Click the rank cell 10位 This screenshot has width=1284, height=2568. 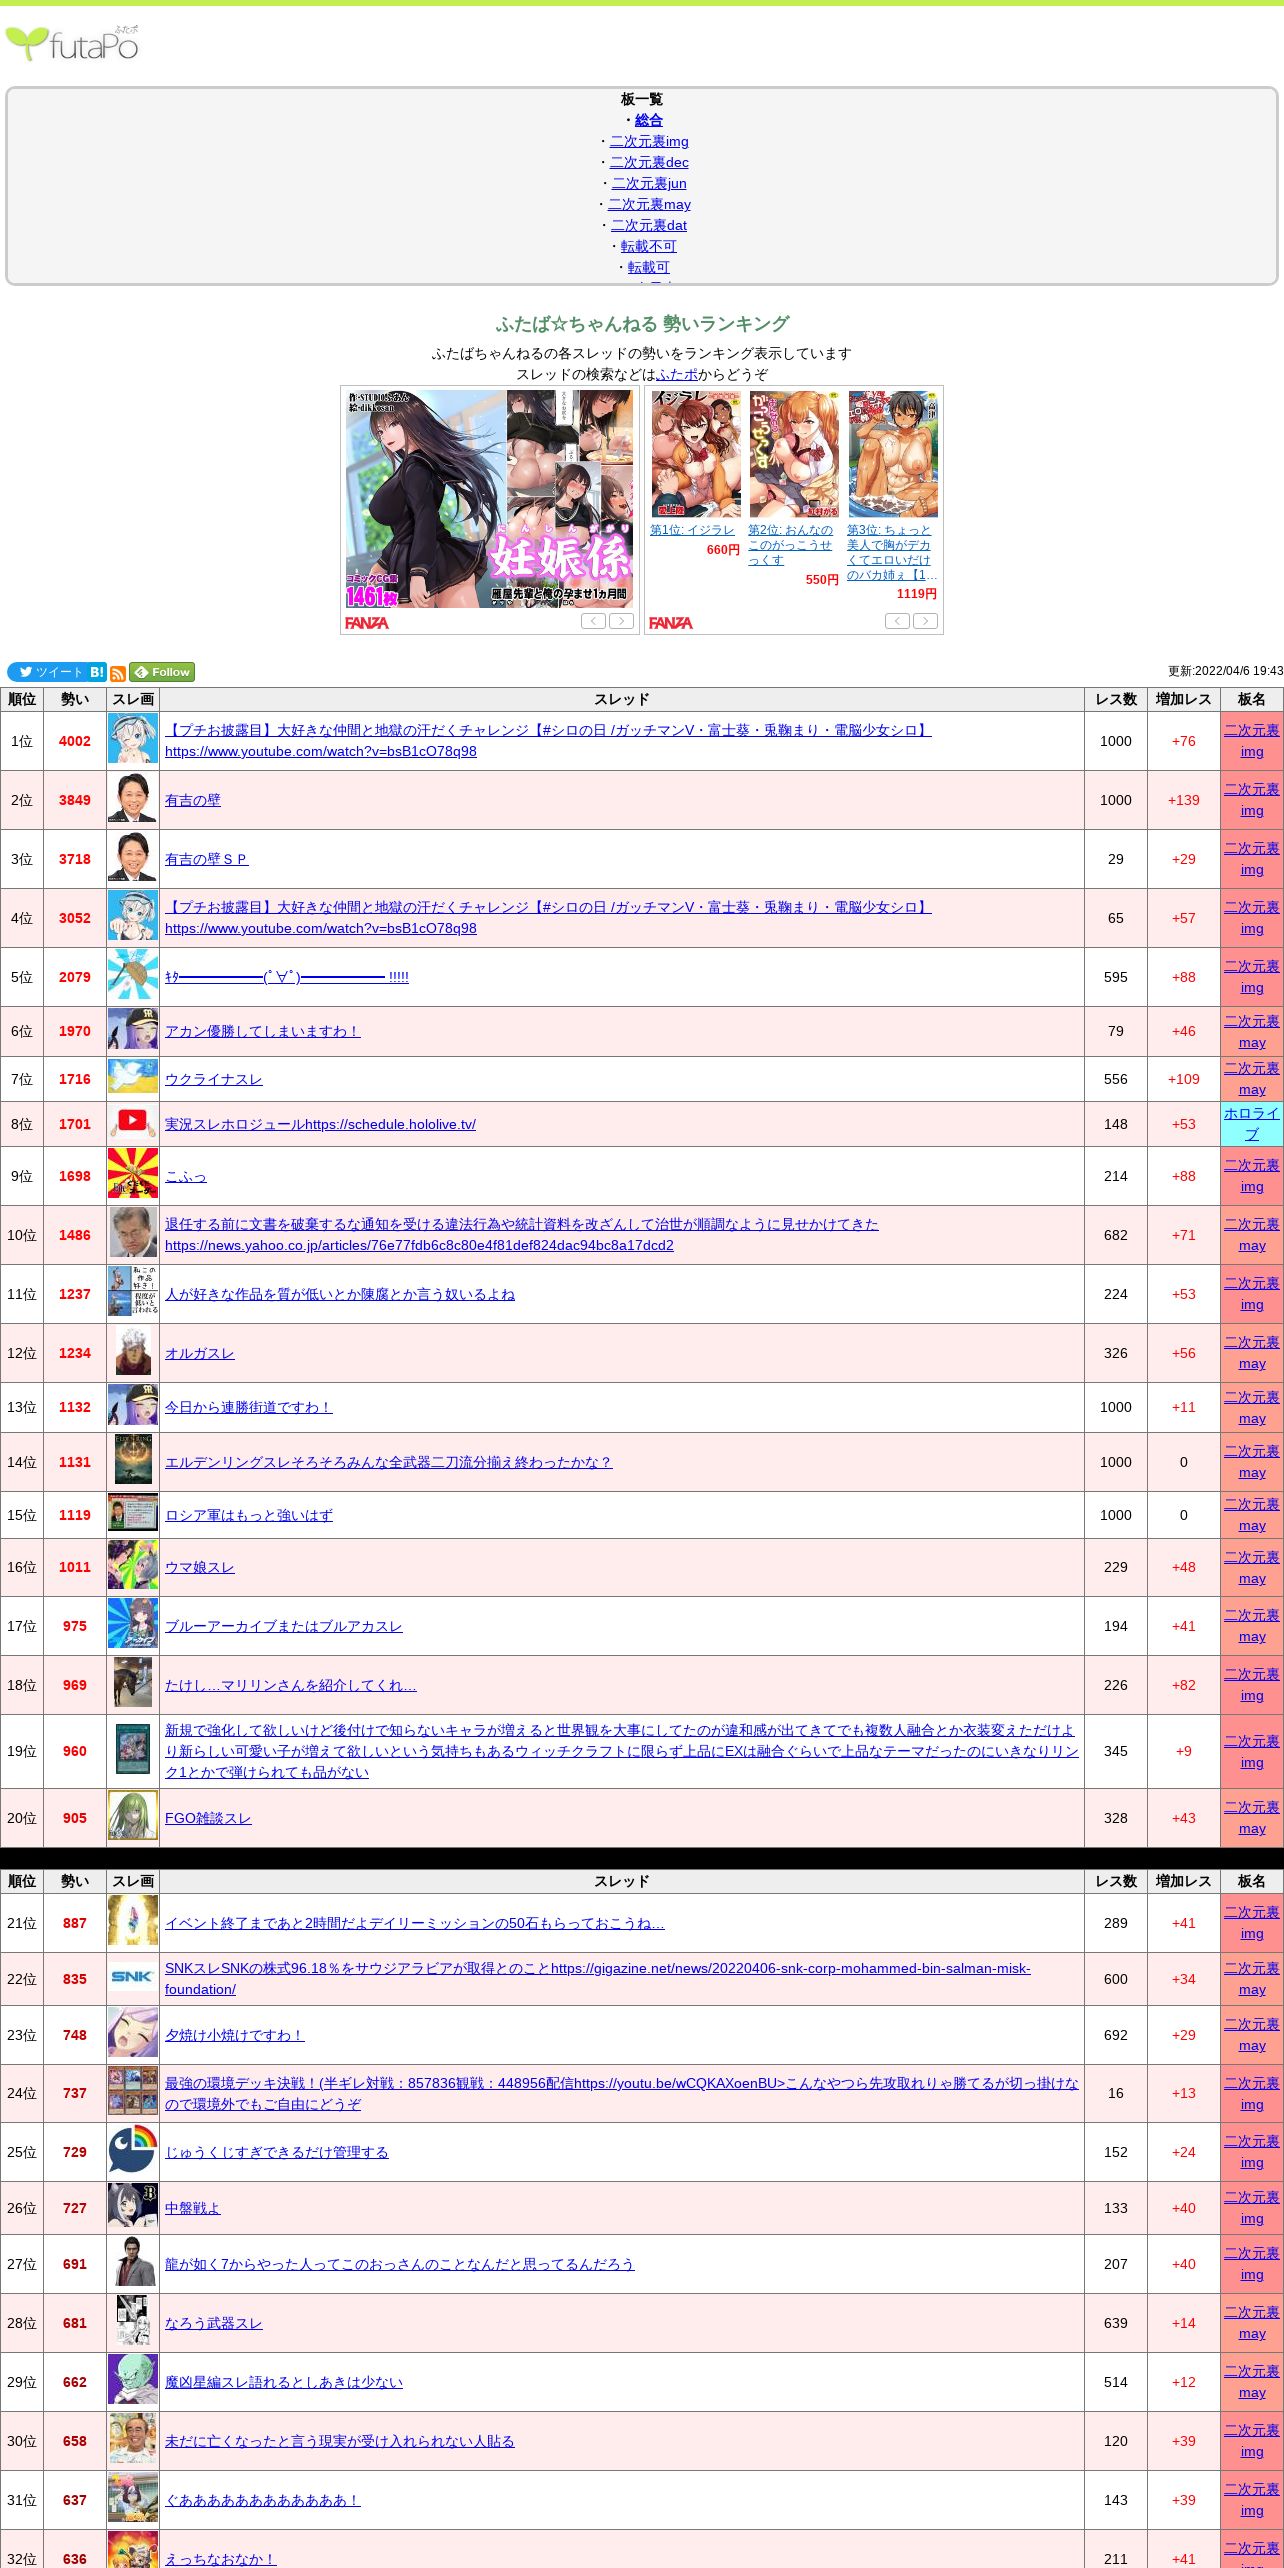(22, 1235)
